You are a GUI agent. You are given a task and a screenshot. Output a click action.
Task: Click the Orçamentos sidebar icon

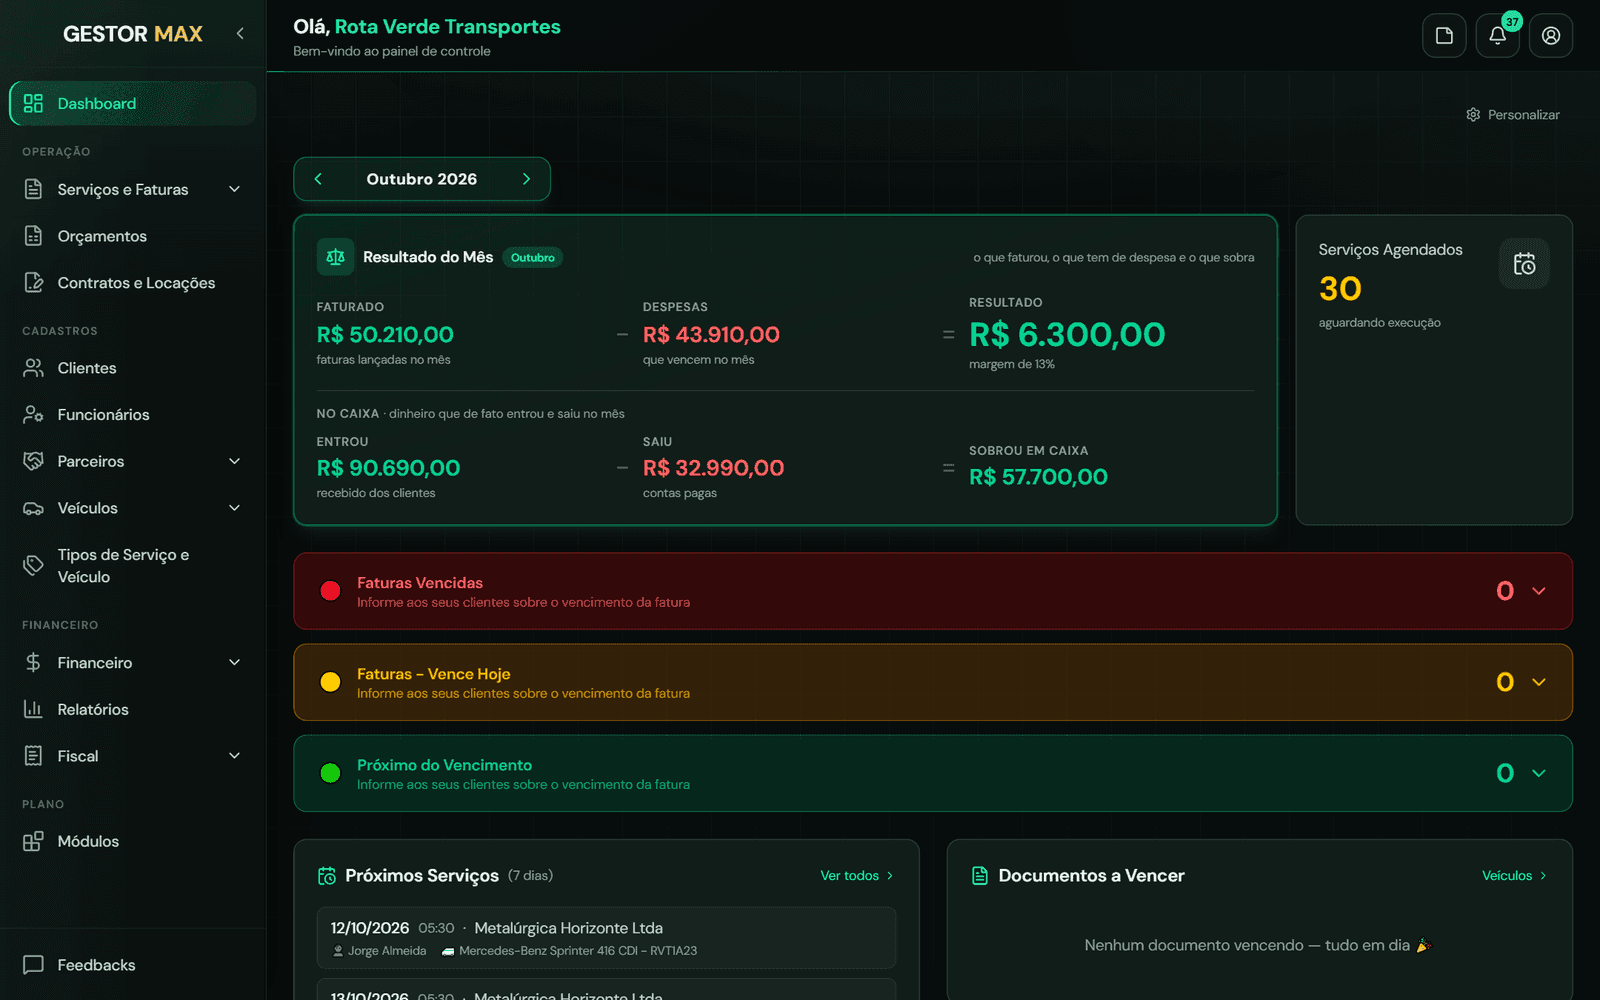pos(33,236)
